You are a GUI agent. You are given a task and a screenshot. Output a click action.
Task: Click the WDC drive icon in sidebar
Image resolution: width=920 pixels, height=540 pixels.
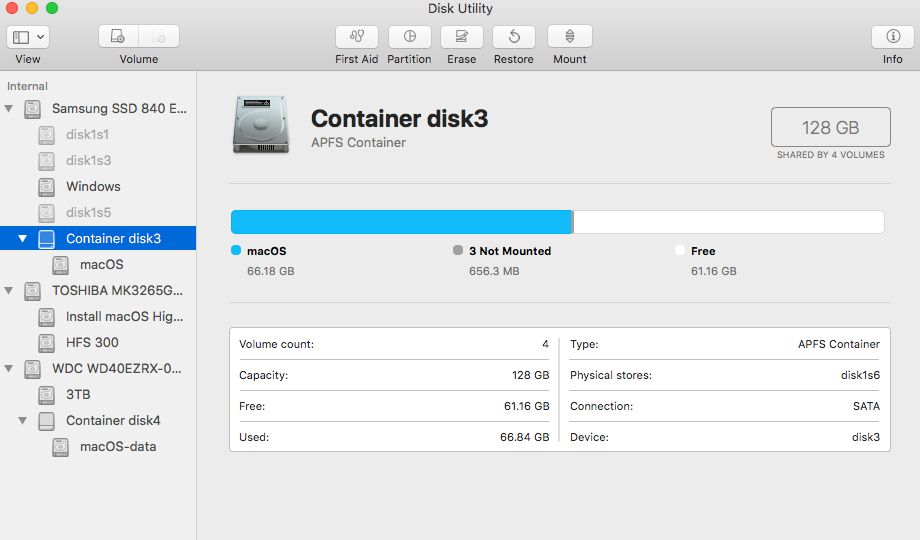click(x=32, y=369)
